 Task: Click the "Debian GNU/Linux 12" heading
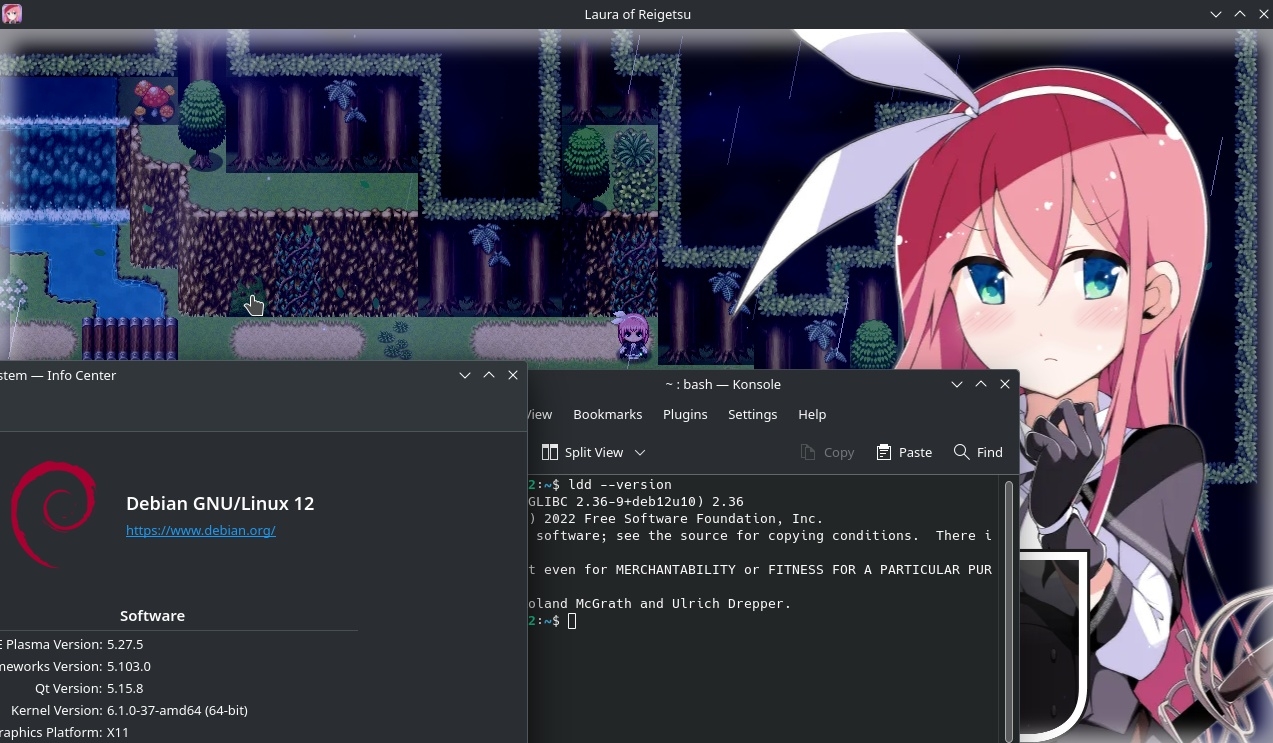(x=220, y=504)
